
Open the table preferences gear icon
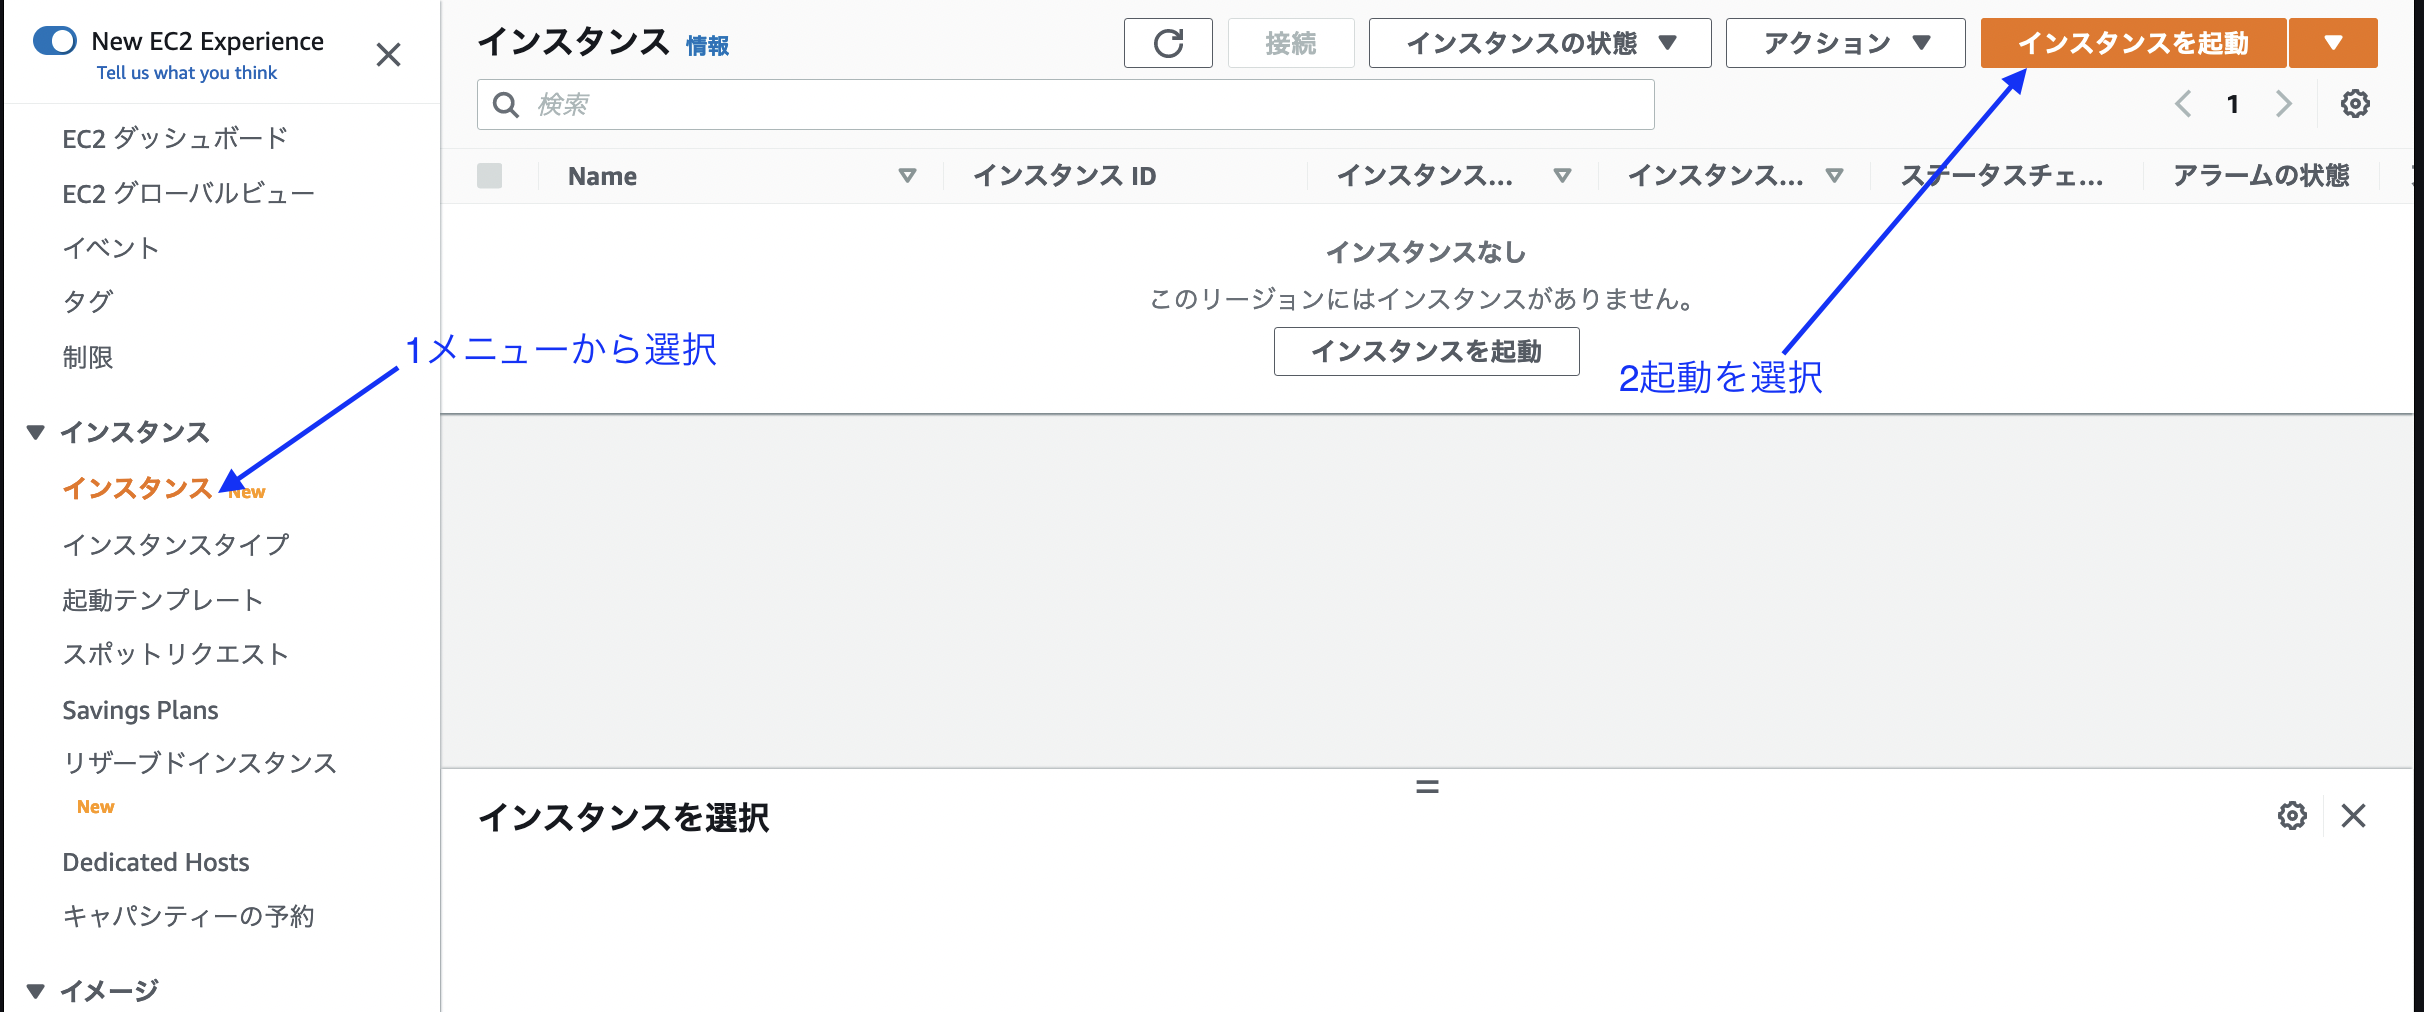click(x=2356, y=103)
